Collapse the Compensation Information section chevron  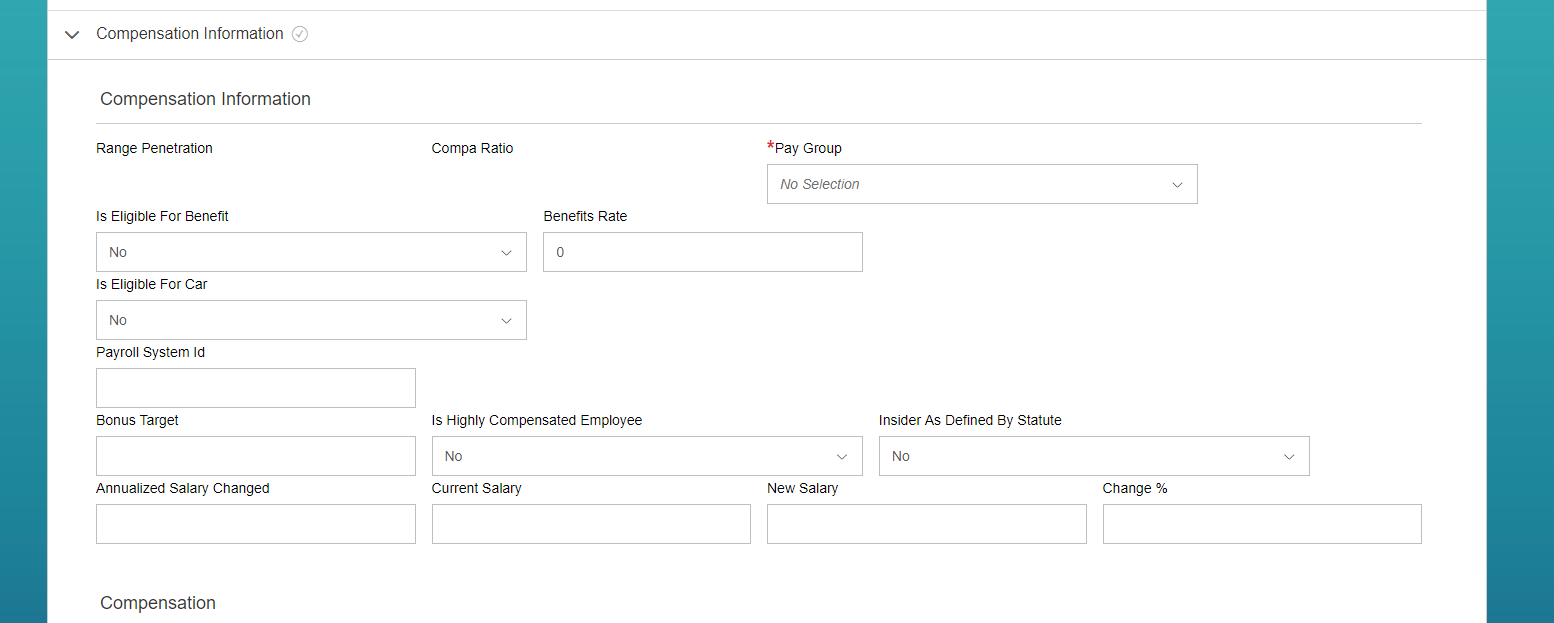pyautogui.click(x=72, y=35)
